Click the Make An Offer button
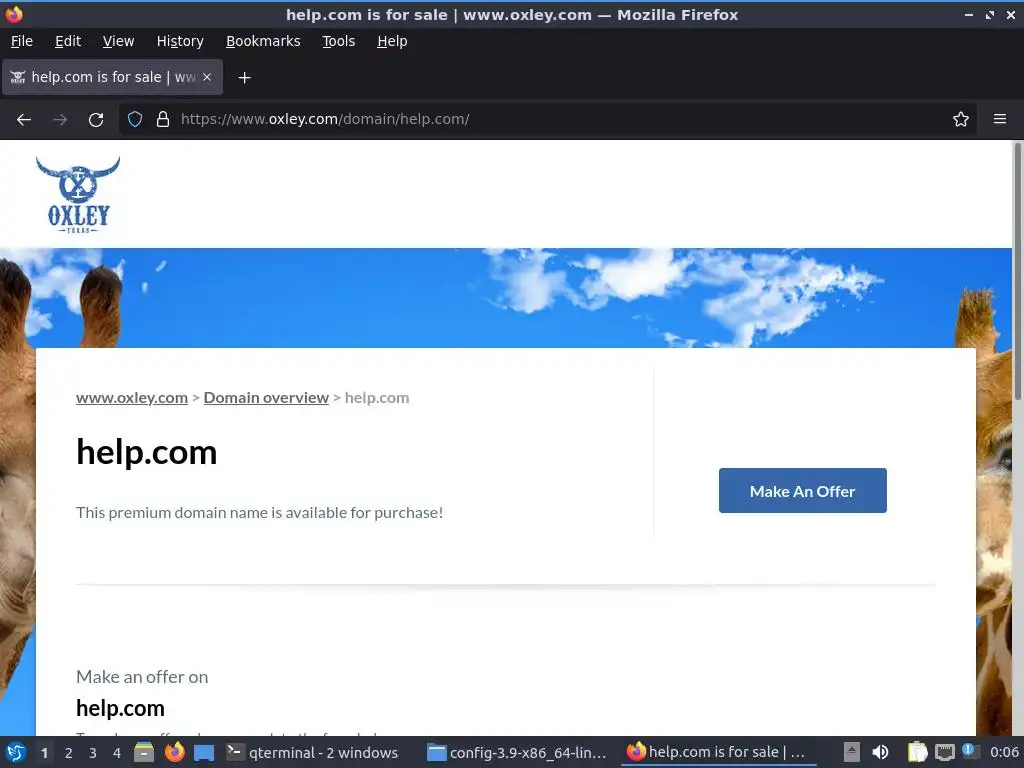The height and width of the screenshot is (768, 1024). [x=803, y=490]
